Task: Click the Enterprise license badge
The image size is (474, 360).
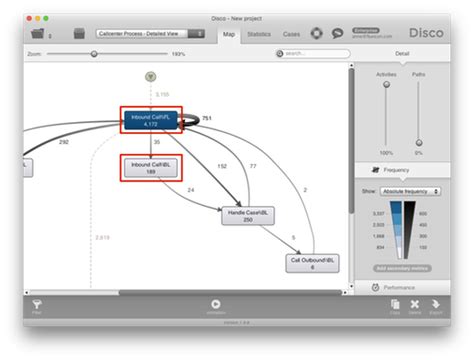Action: coord(366,30)
